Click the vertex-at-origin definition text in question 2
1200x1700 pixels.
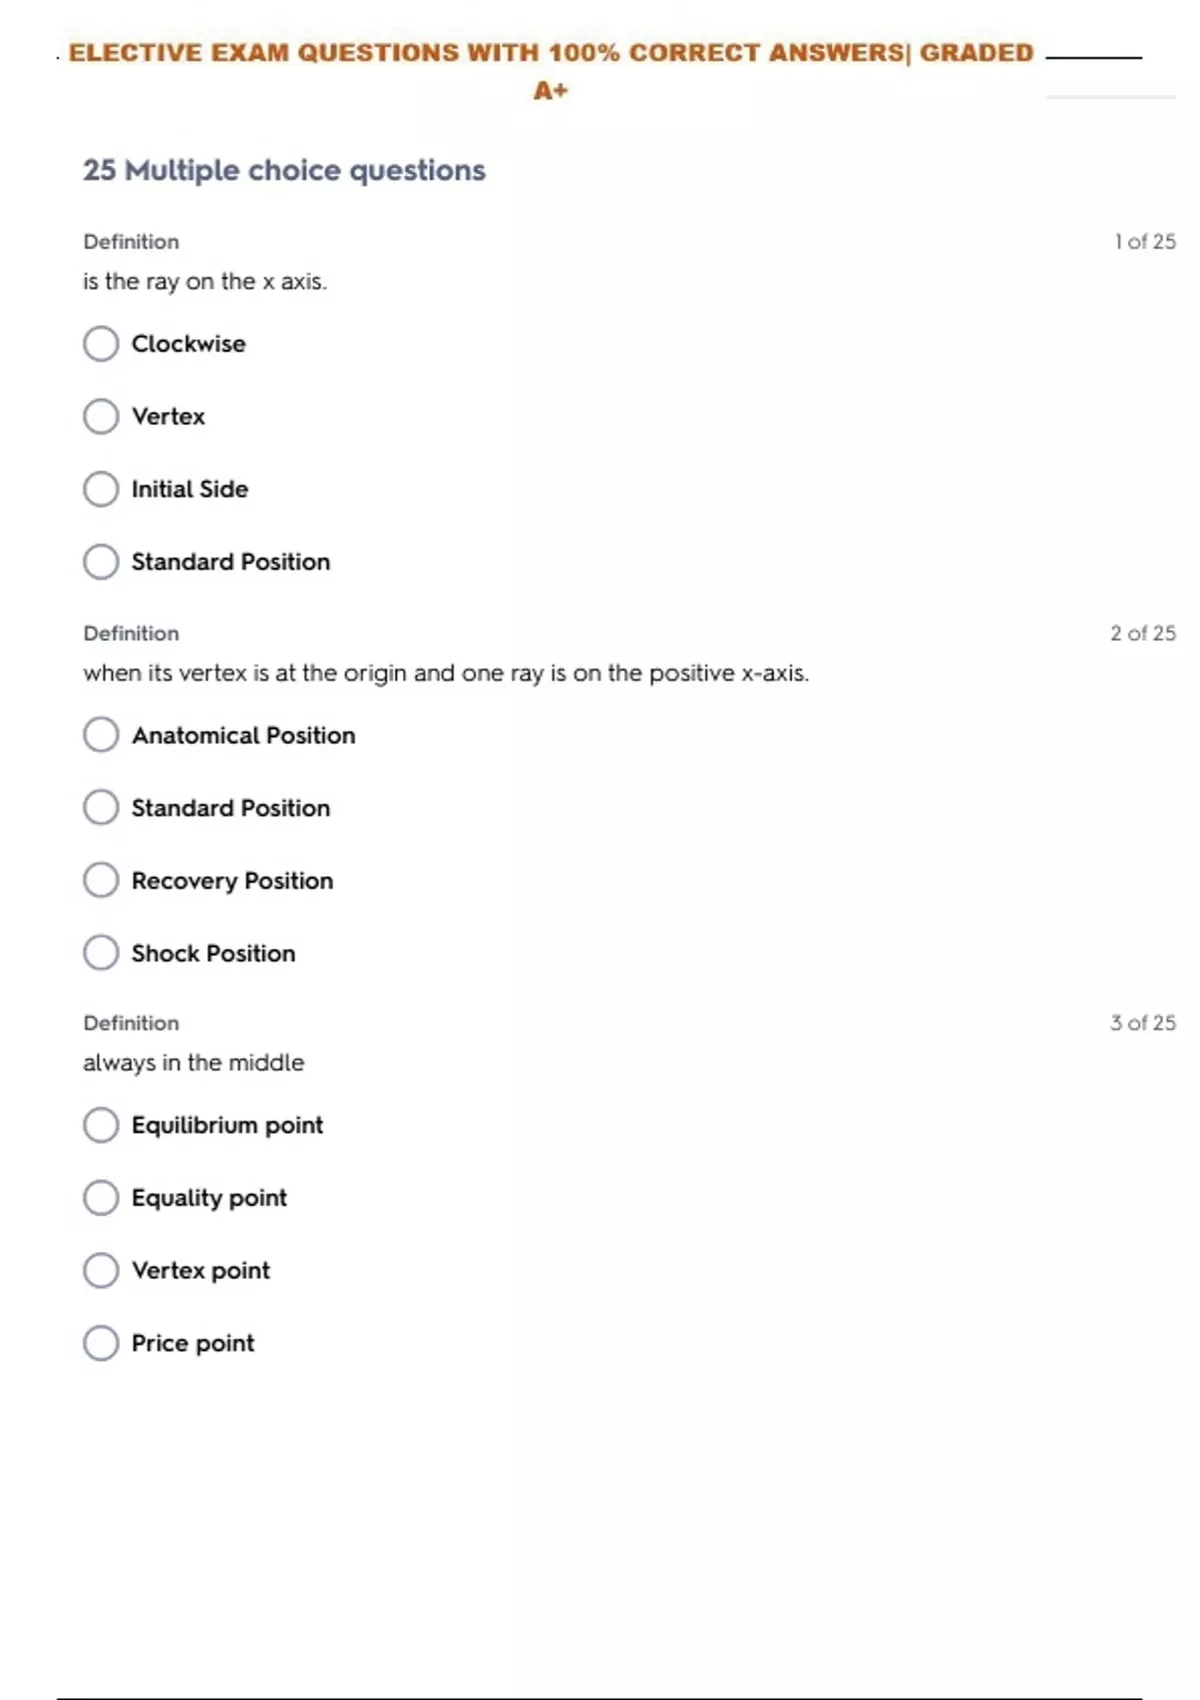click(446, 674)
